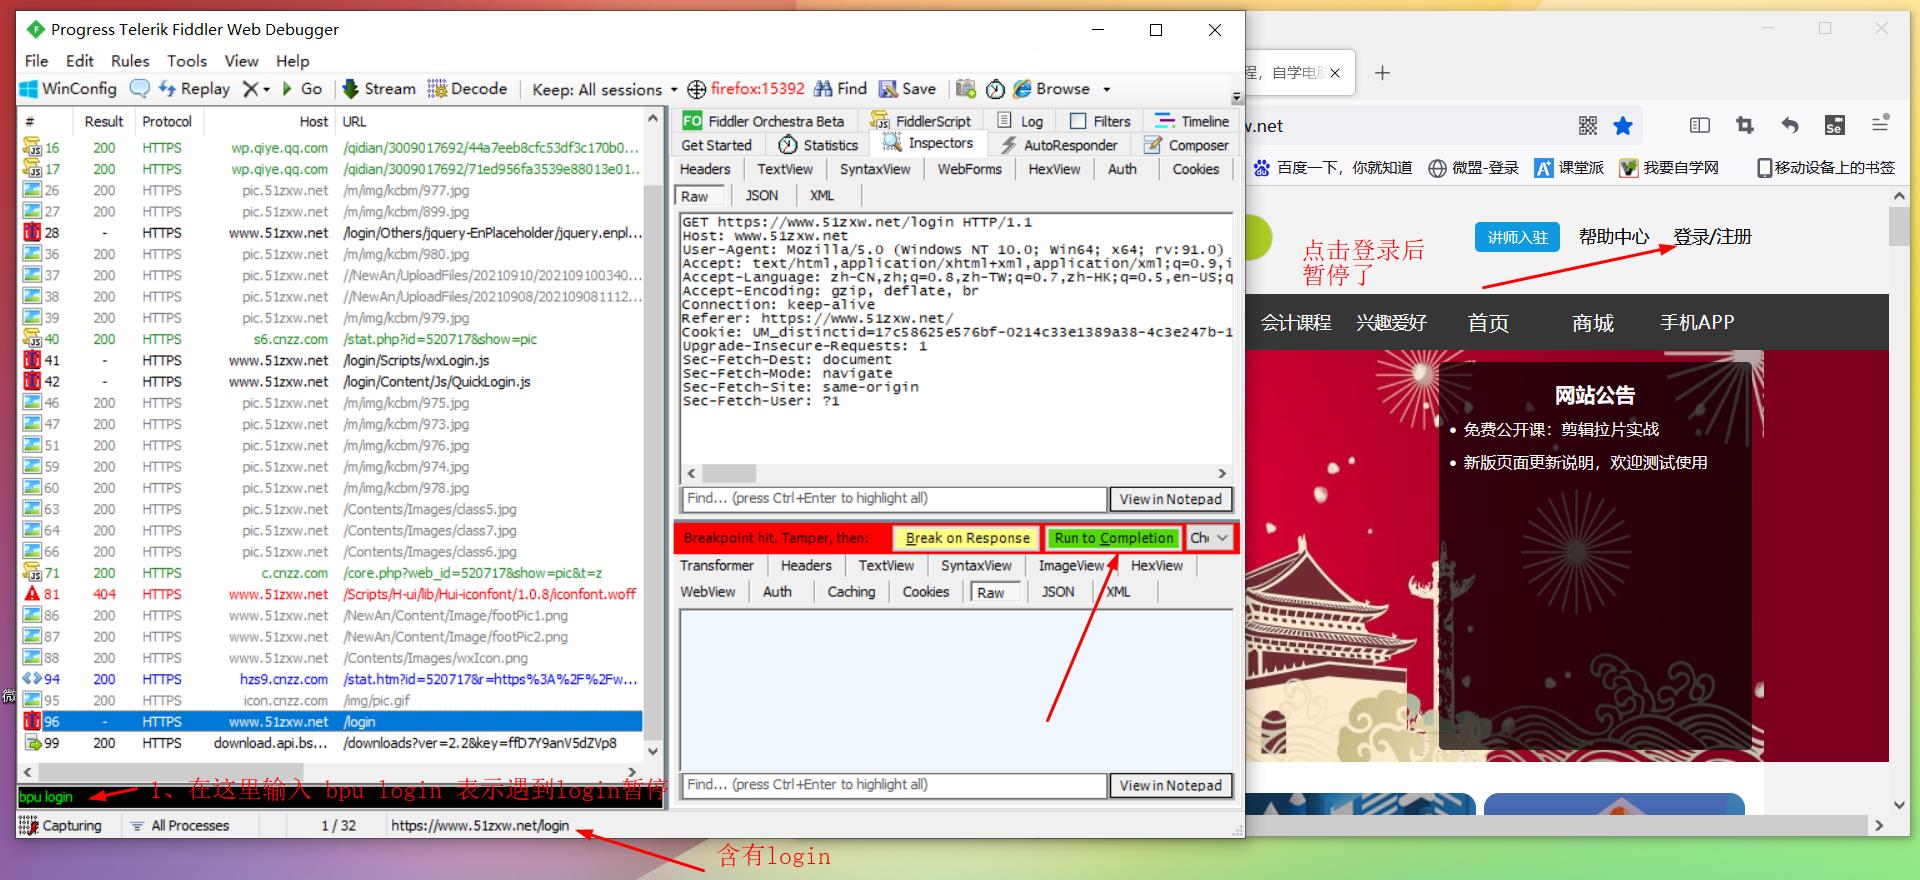Open a new browser tab with plus button
The image size is (1920, 880).
(x=1382, y=72)
